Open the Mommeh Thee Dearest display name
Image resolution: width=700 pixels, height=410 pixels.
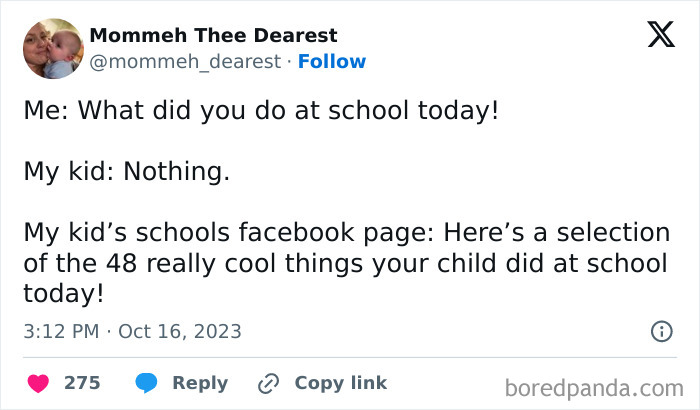pos(213,36)
